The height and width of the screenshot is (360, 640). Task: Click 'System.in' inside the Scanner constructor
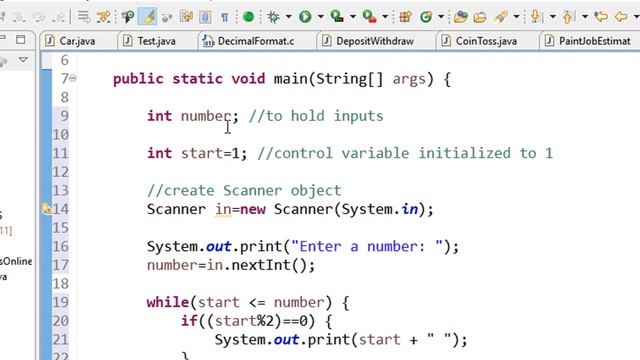pyautogui.click(x=380, y=209)
